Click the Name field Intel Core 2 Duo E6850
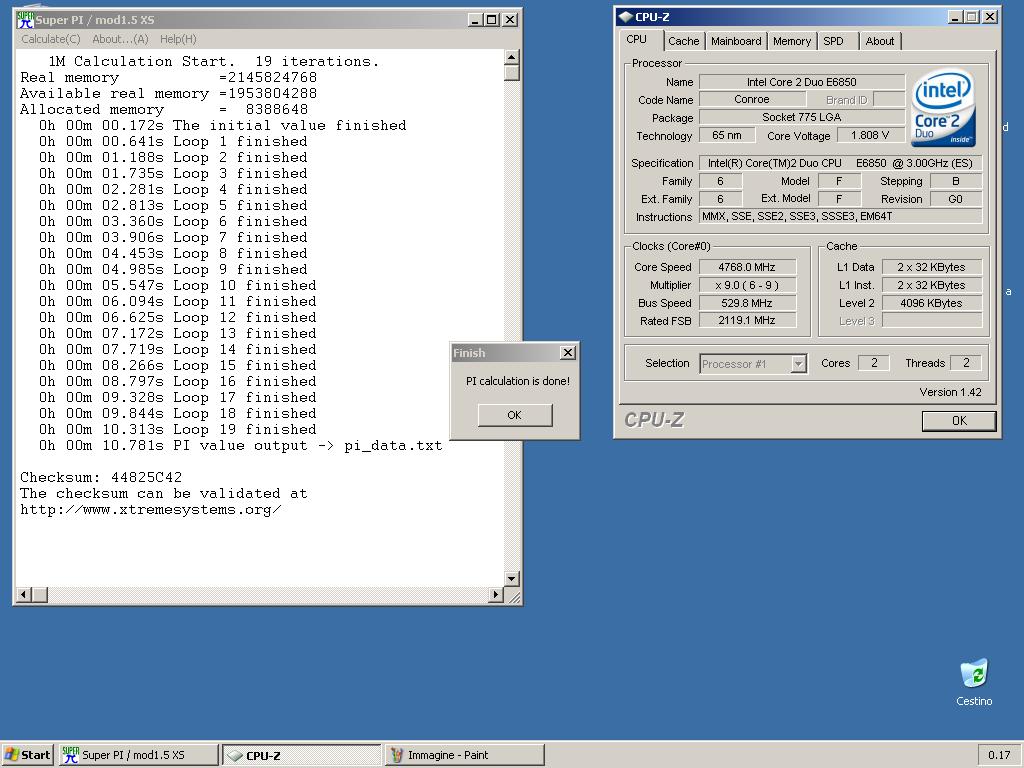 [802, 82]
